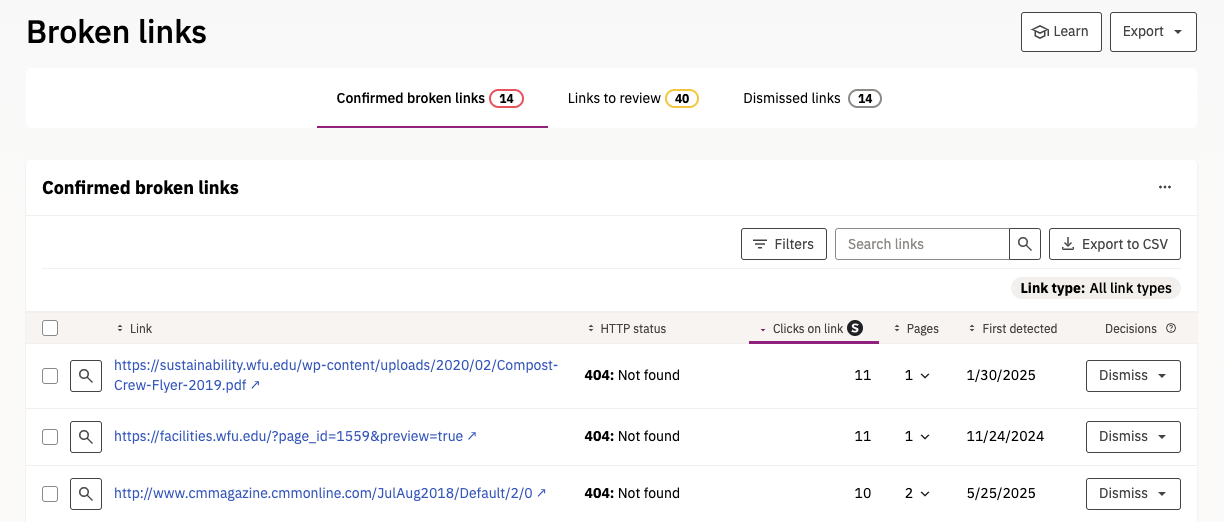The height and width of the screenshot is (522, 1224).
Task: Open the Filters button
Action: click(784, 244)
